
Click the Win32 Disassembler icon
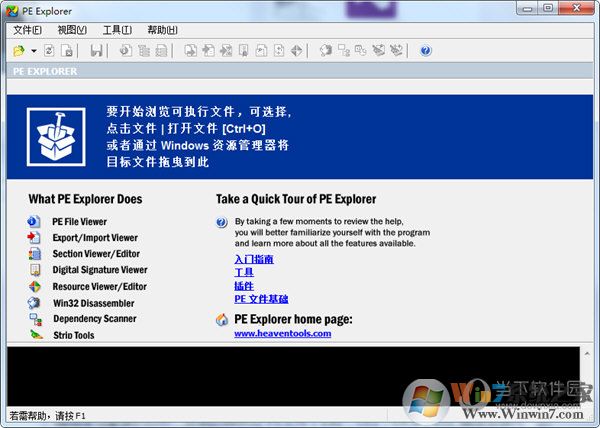pyautogui.click(x=34, y=303)
